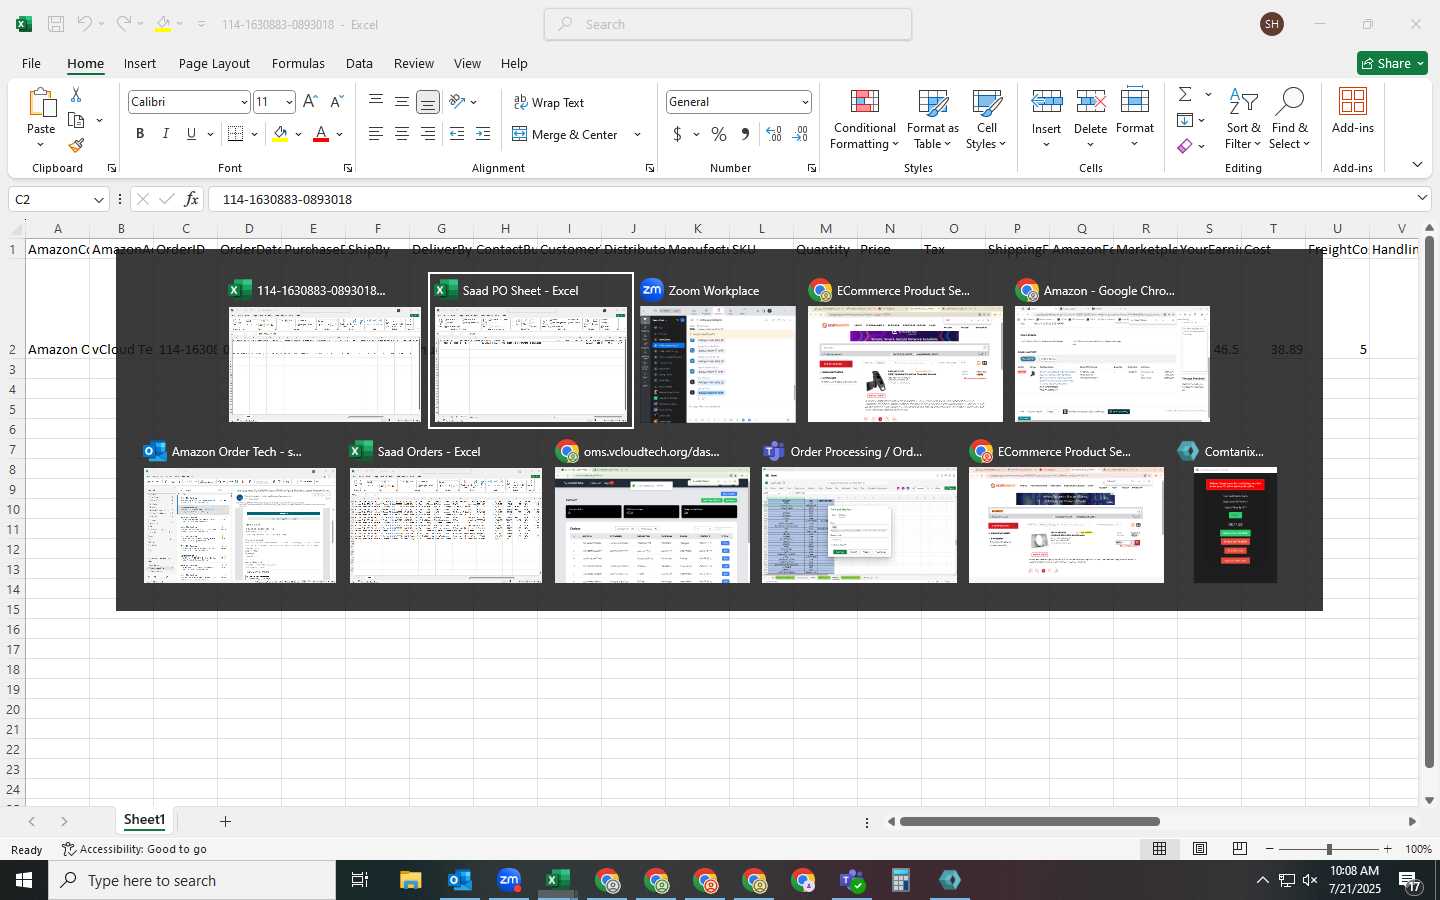
Task: Apply Comma Style number format
Action: 745,134
